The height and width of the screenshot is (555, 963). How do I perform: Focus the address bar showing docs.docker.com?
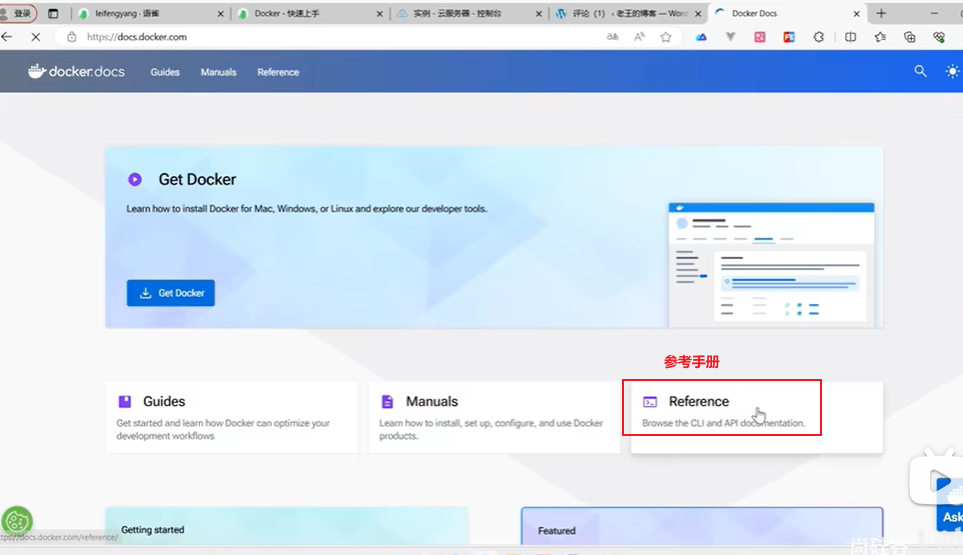point(332,37)
